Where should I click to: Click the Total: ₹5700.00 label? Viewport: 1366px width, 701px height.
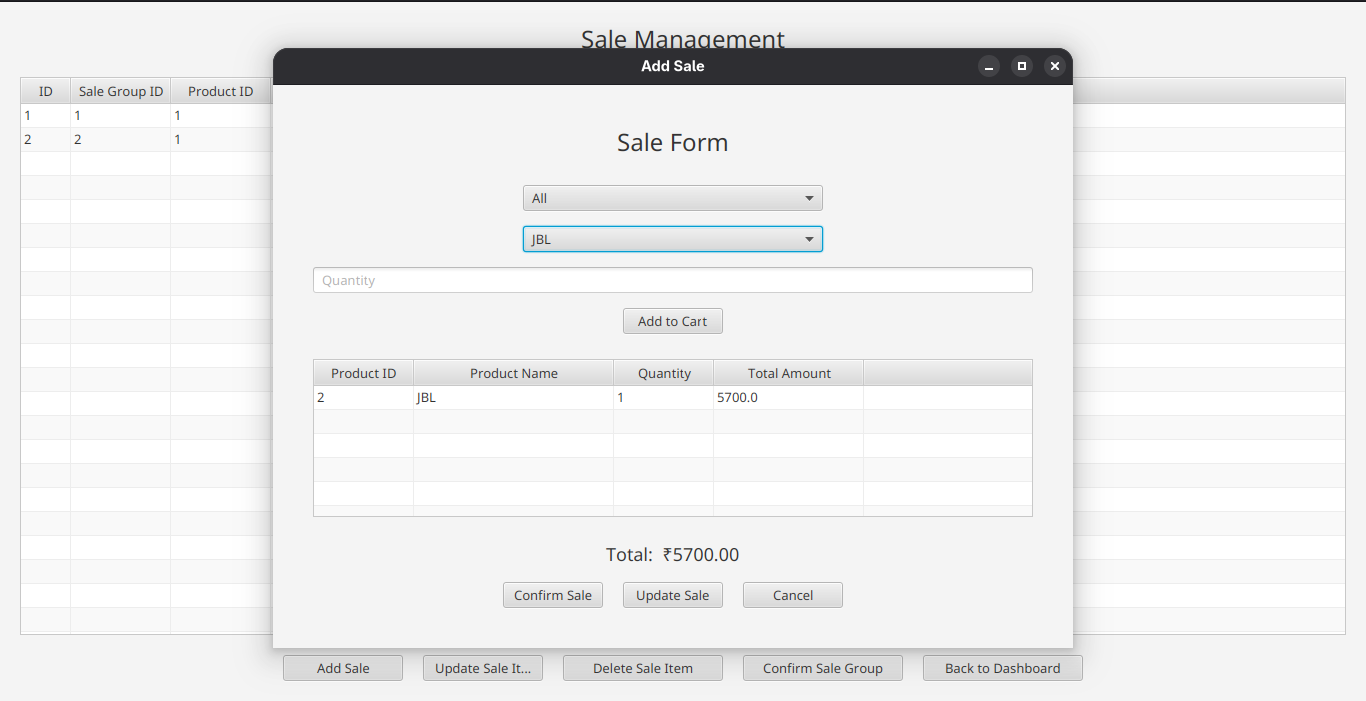[x=673, y=555]
